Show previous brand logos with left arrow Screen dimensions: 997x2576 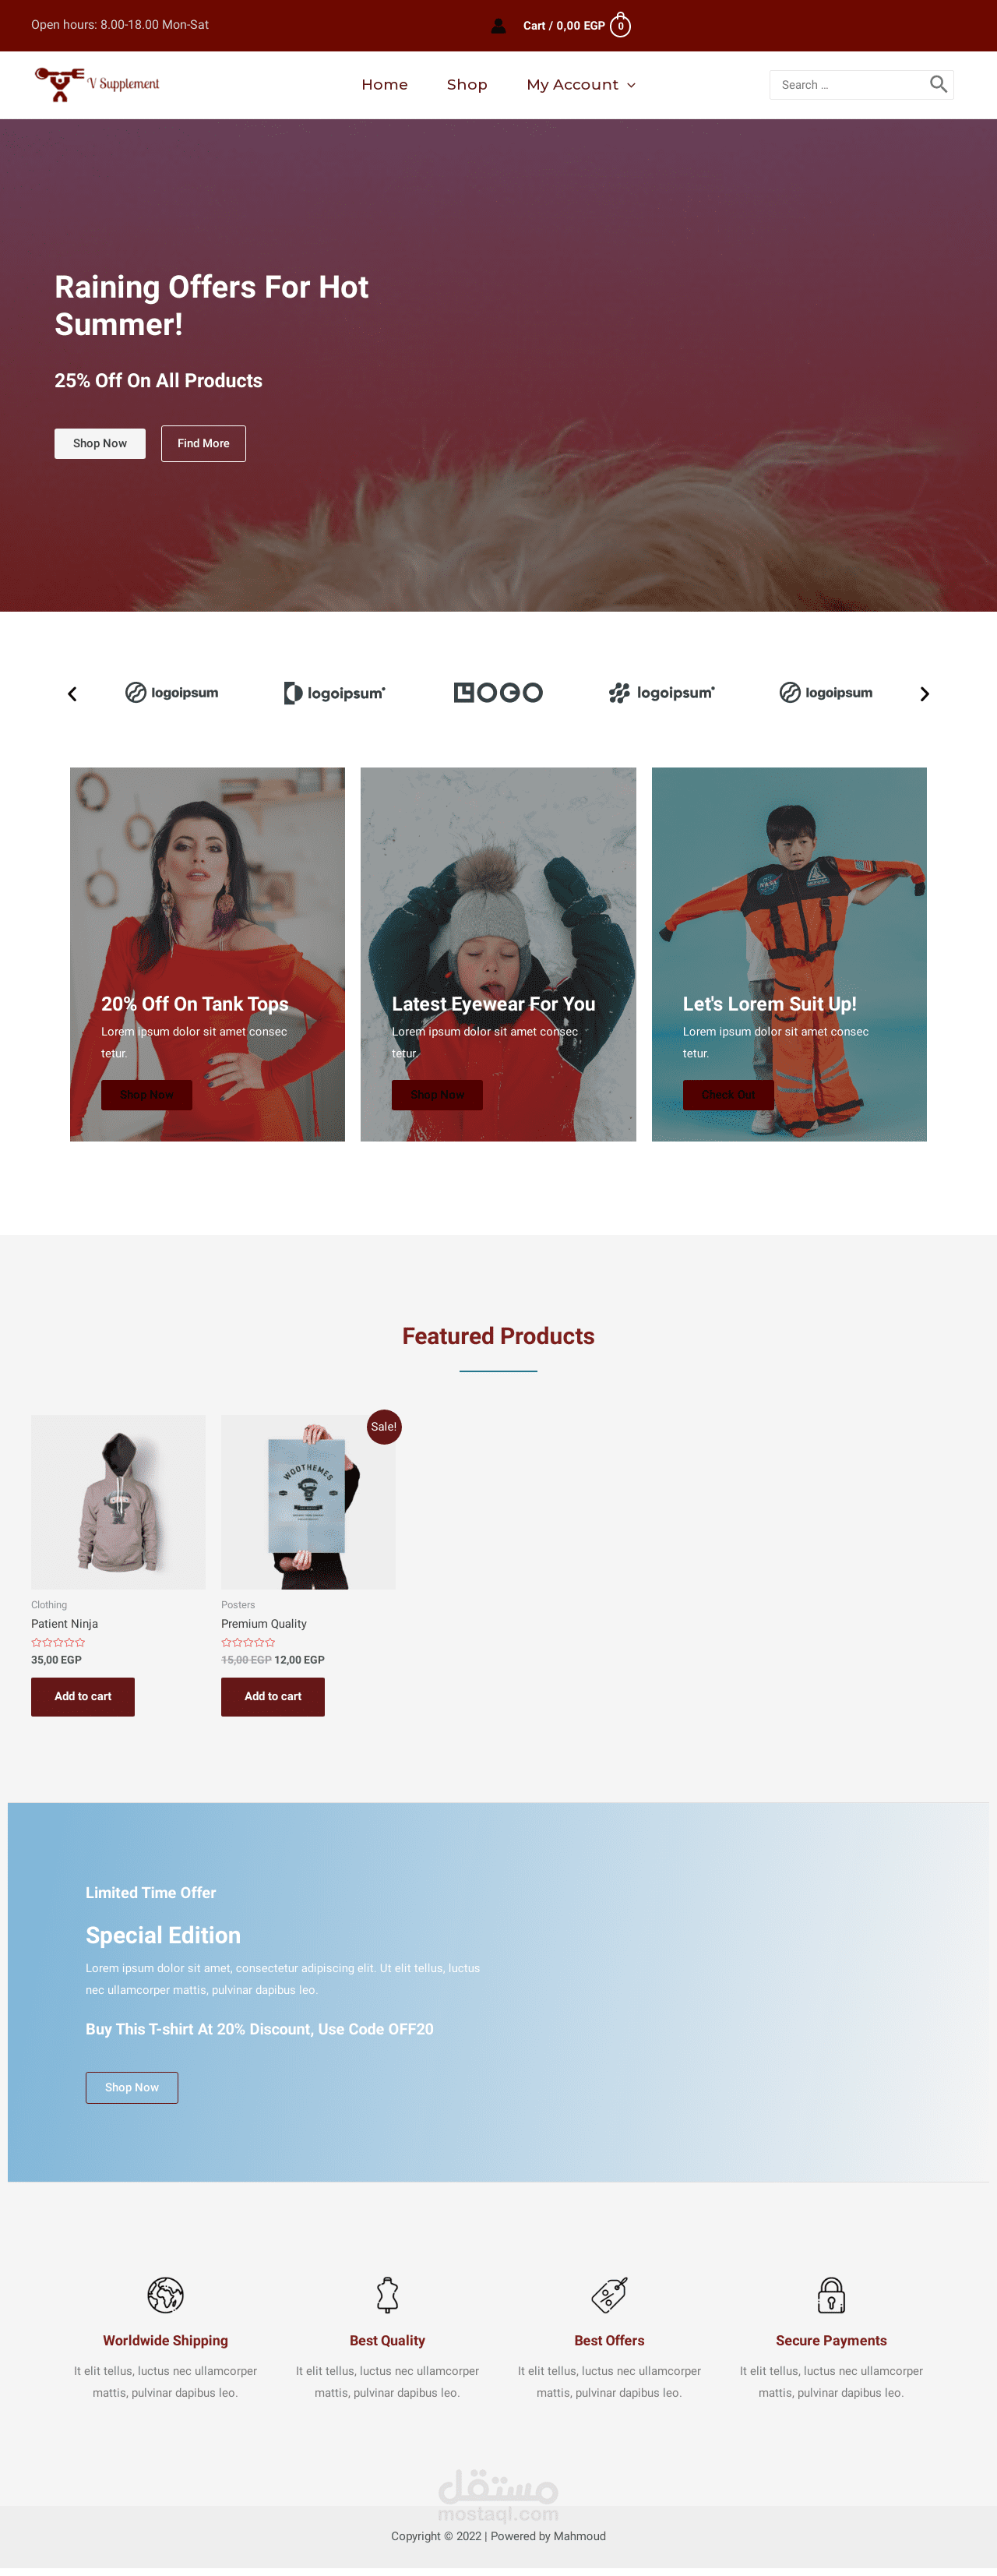coord(72,693)
